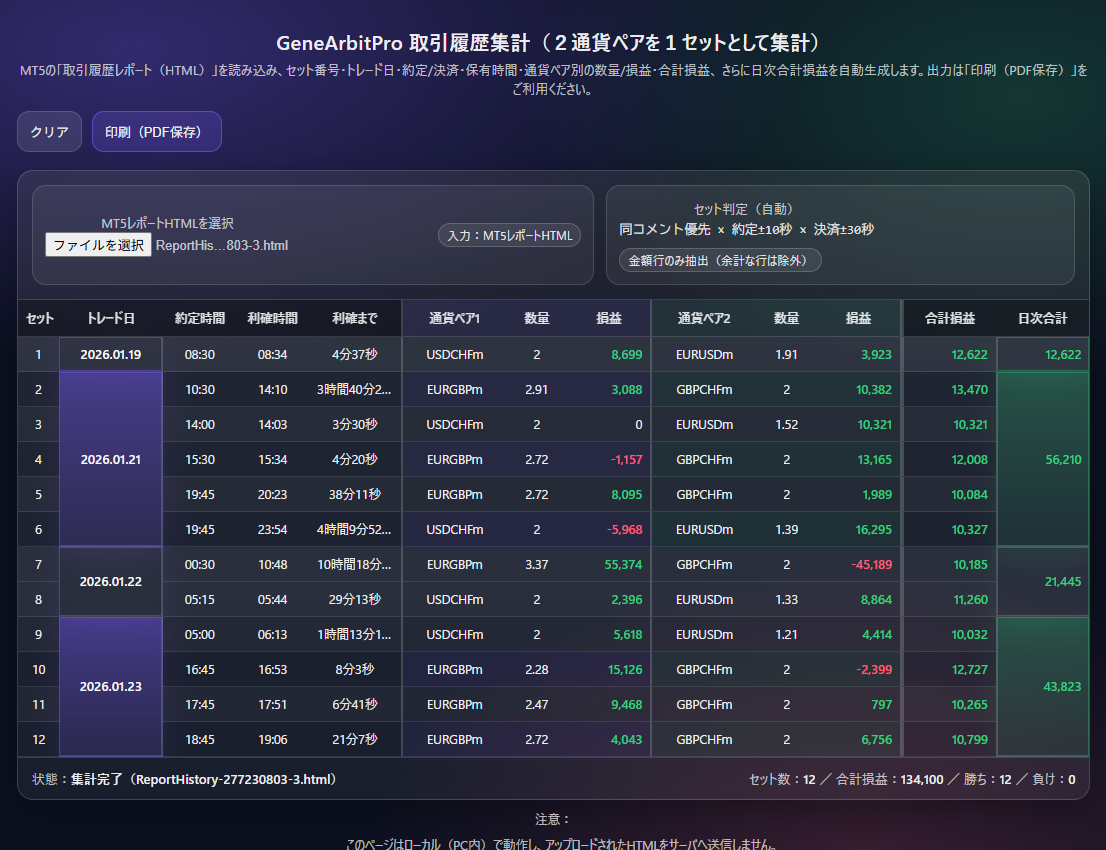Select the 55,374 profit value
The height and width of the screenshot is (850, 1106).
coord(623,565)
